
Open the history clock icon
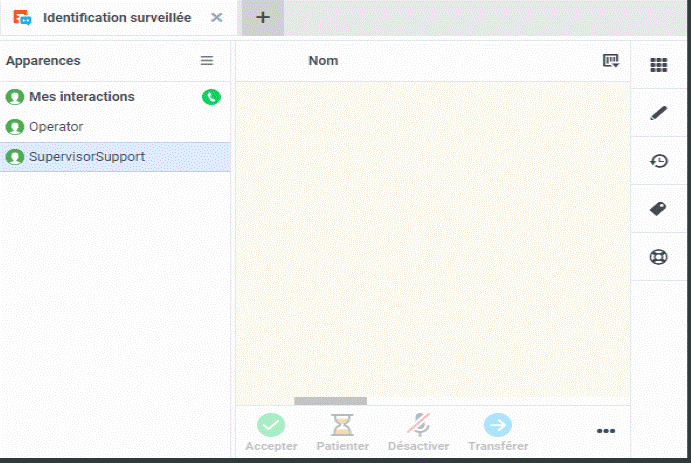[658, 161]
